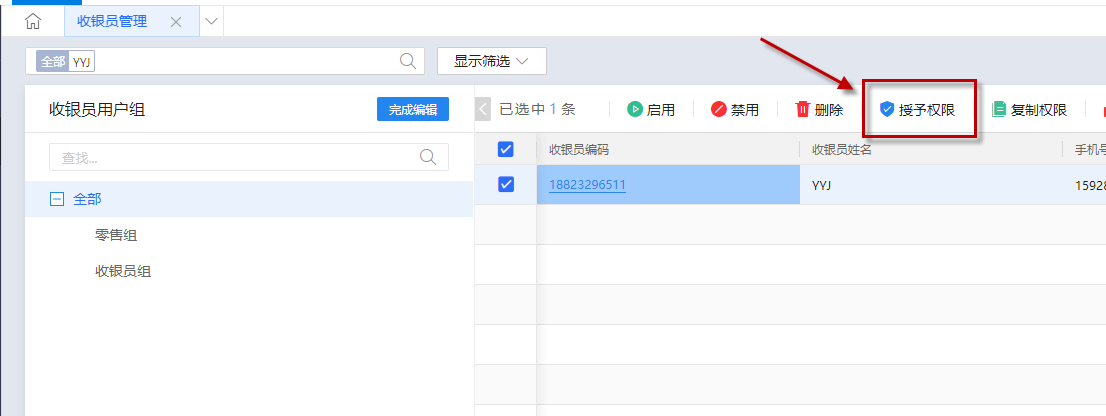
Task: Open the tab list dropdown arrow
Action: (x=211, y=21)
